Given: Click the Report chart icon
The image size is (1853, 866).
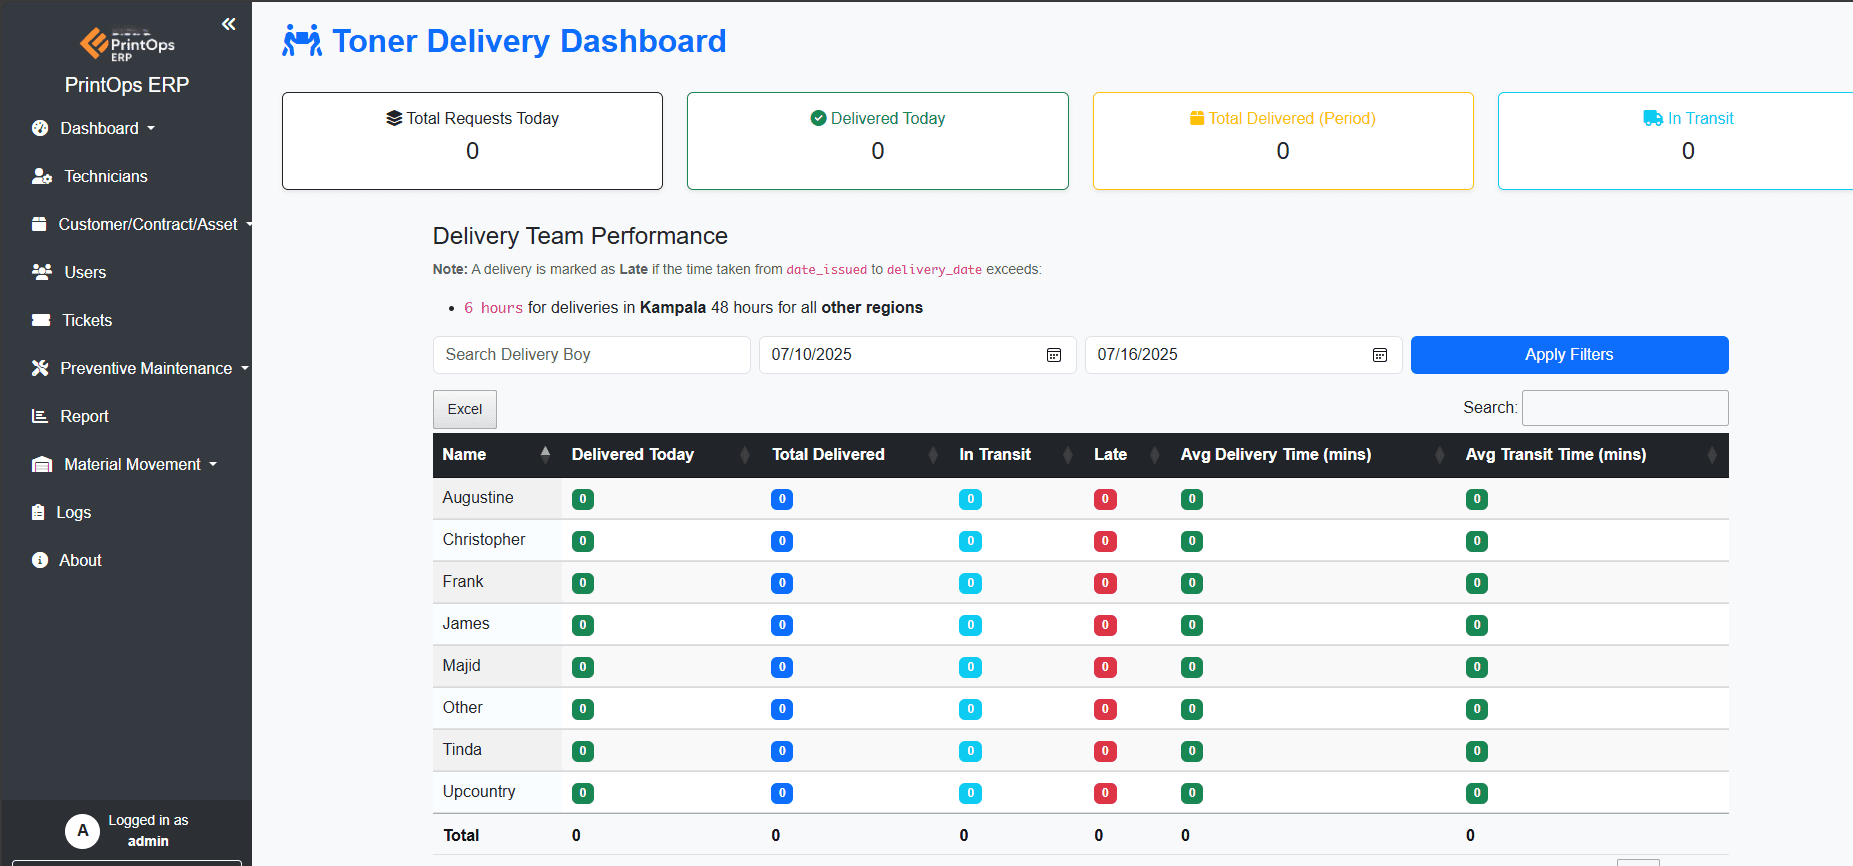Looking at the screenshot, I should [x=40, y=416].
